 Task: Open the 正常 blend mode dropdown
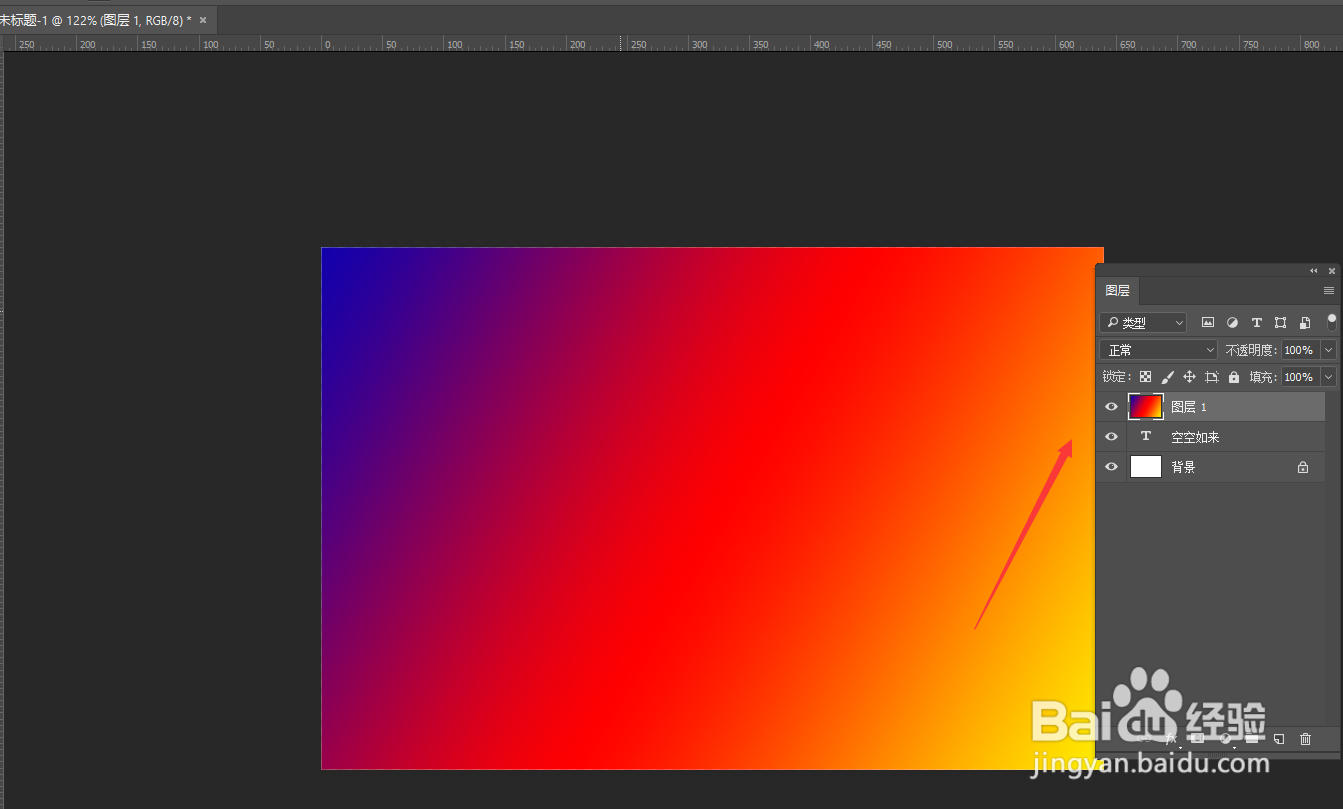pyautogui.click(x=1159, y=350)
